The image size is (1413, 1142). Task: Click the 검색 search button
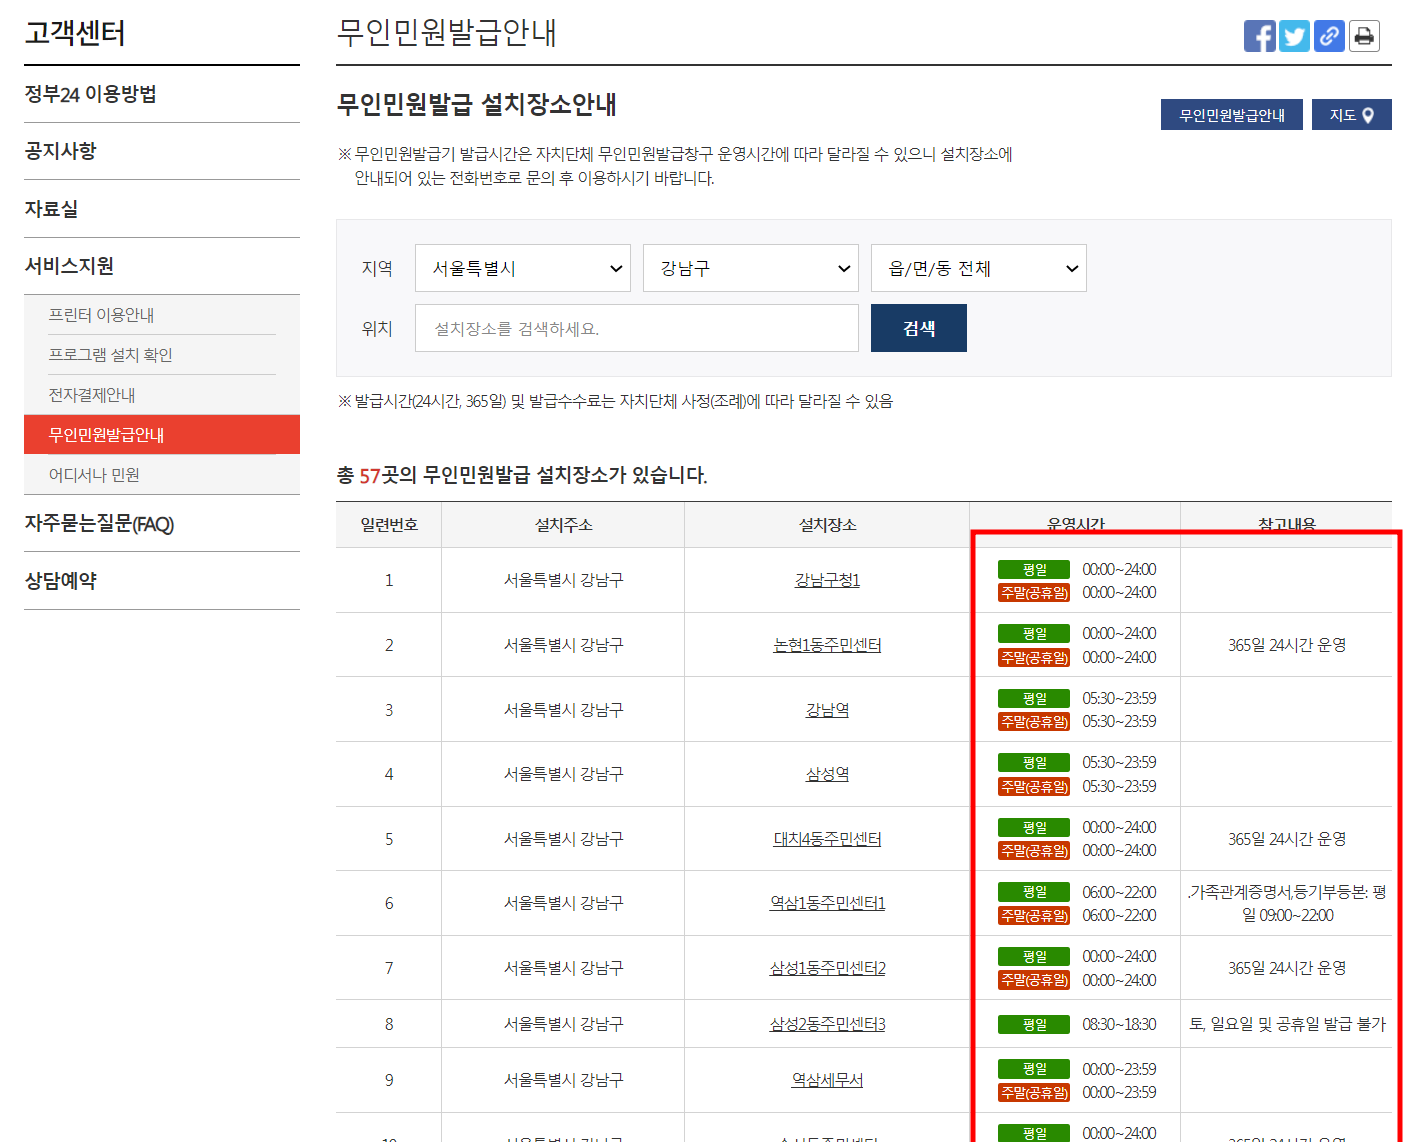click(x=919, y=328)
